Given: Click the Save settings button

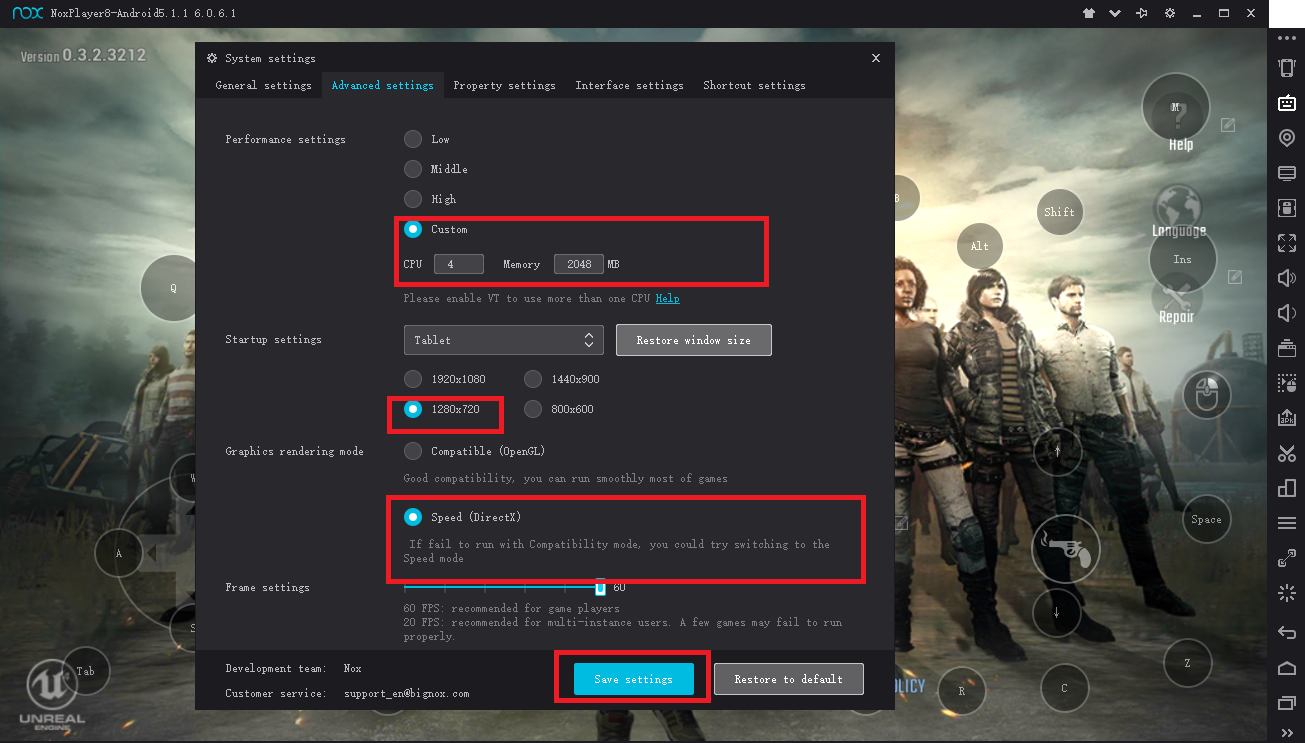Looking at the screenshot, I should point(633,679).
